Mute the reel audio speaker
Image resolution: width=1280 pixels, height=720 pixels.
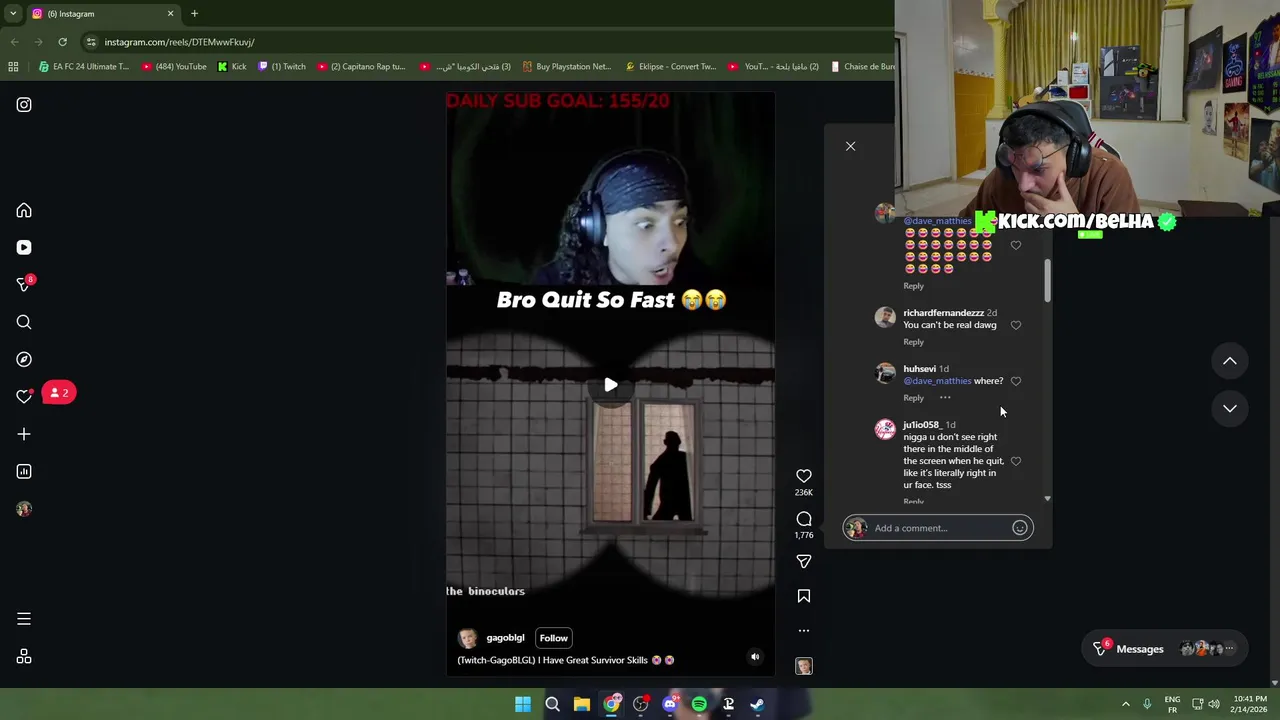click(x=755, y=657)
